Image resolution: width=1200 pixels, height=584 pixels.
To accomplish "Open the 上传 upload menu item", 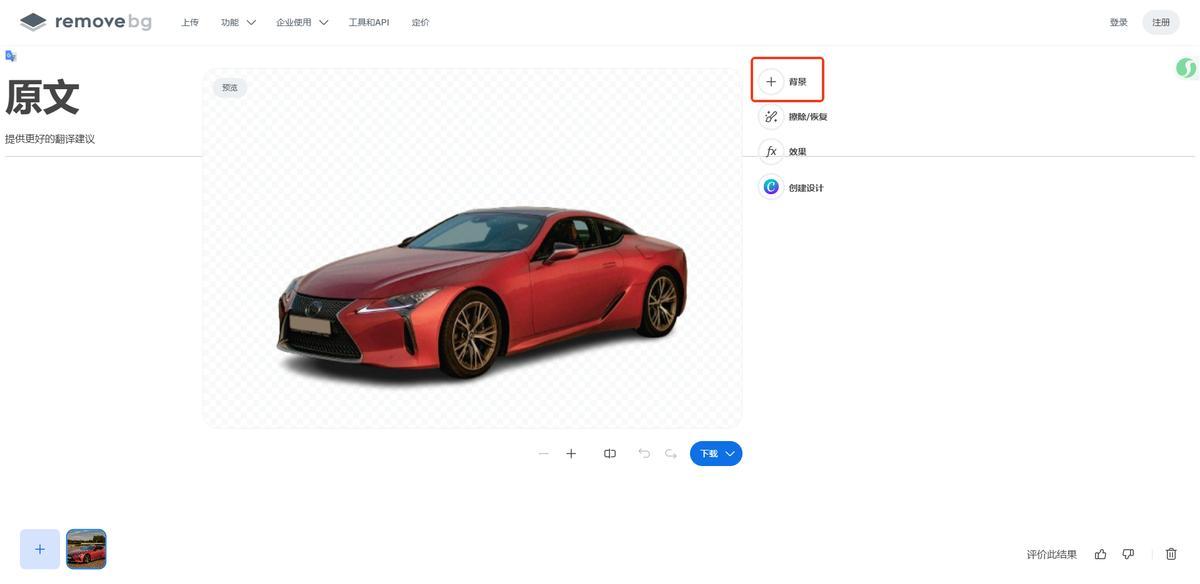I will tap(190, 22).
